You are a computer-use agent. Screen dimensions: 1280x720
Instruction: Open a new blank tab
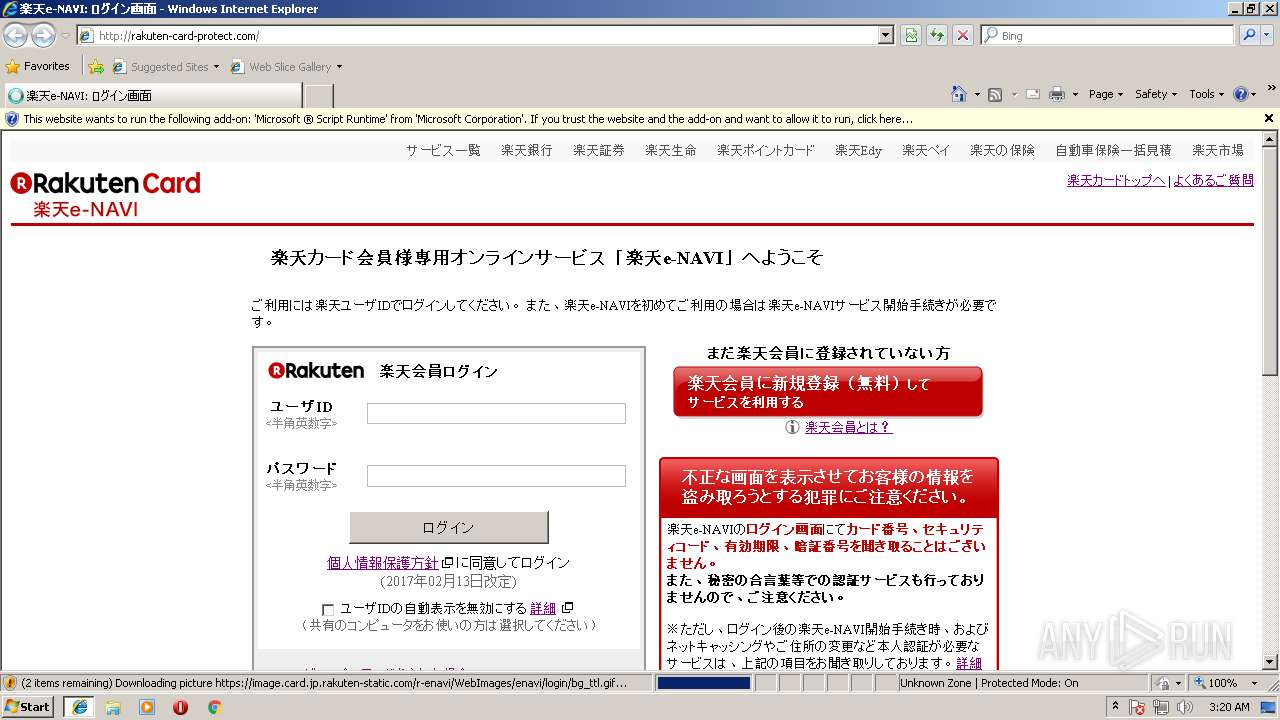[x=318, y=96]
